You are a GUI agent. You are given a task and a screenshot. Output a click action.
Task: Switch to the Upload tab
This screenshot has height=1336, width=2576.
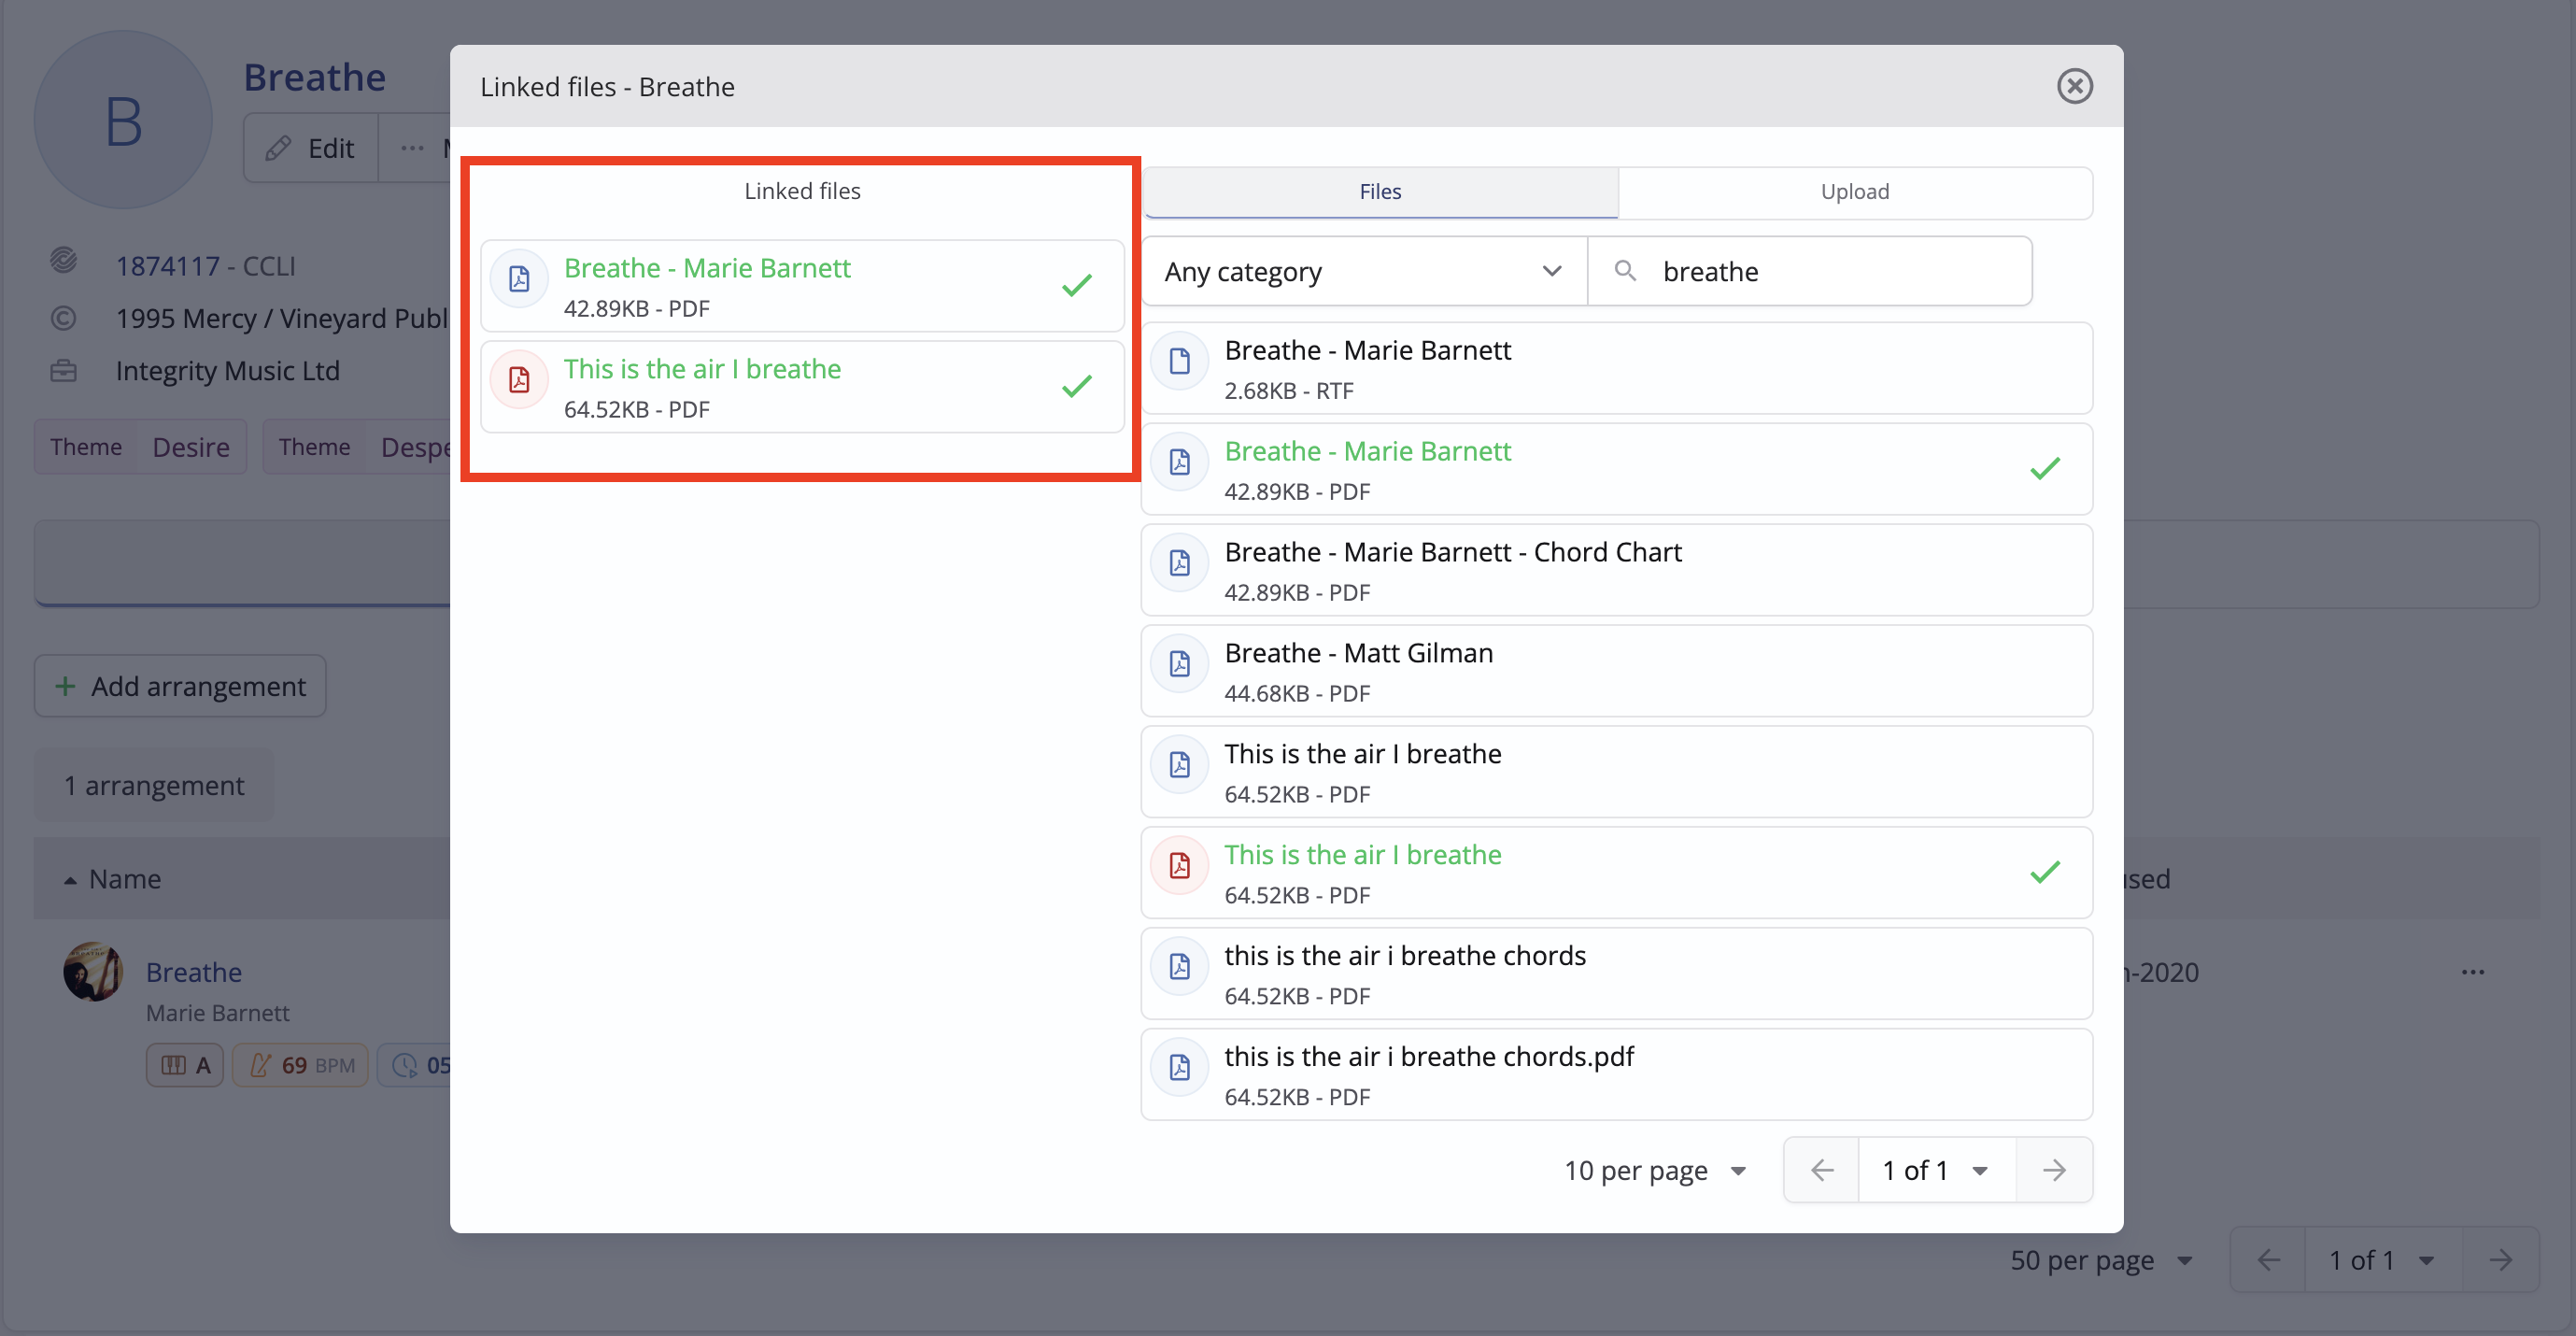click(1854, 191)
